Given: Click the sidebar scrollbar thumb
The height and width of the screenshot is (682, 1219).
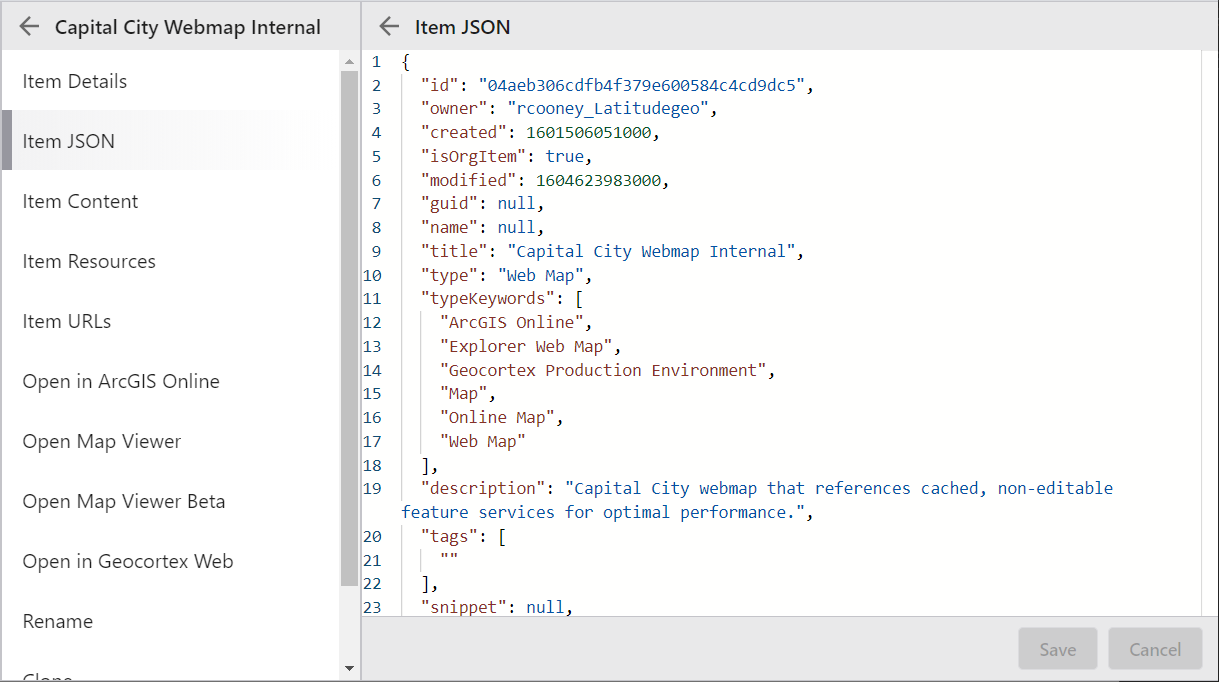Looking at the screenshot, I should (x=349, y=328).
